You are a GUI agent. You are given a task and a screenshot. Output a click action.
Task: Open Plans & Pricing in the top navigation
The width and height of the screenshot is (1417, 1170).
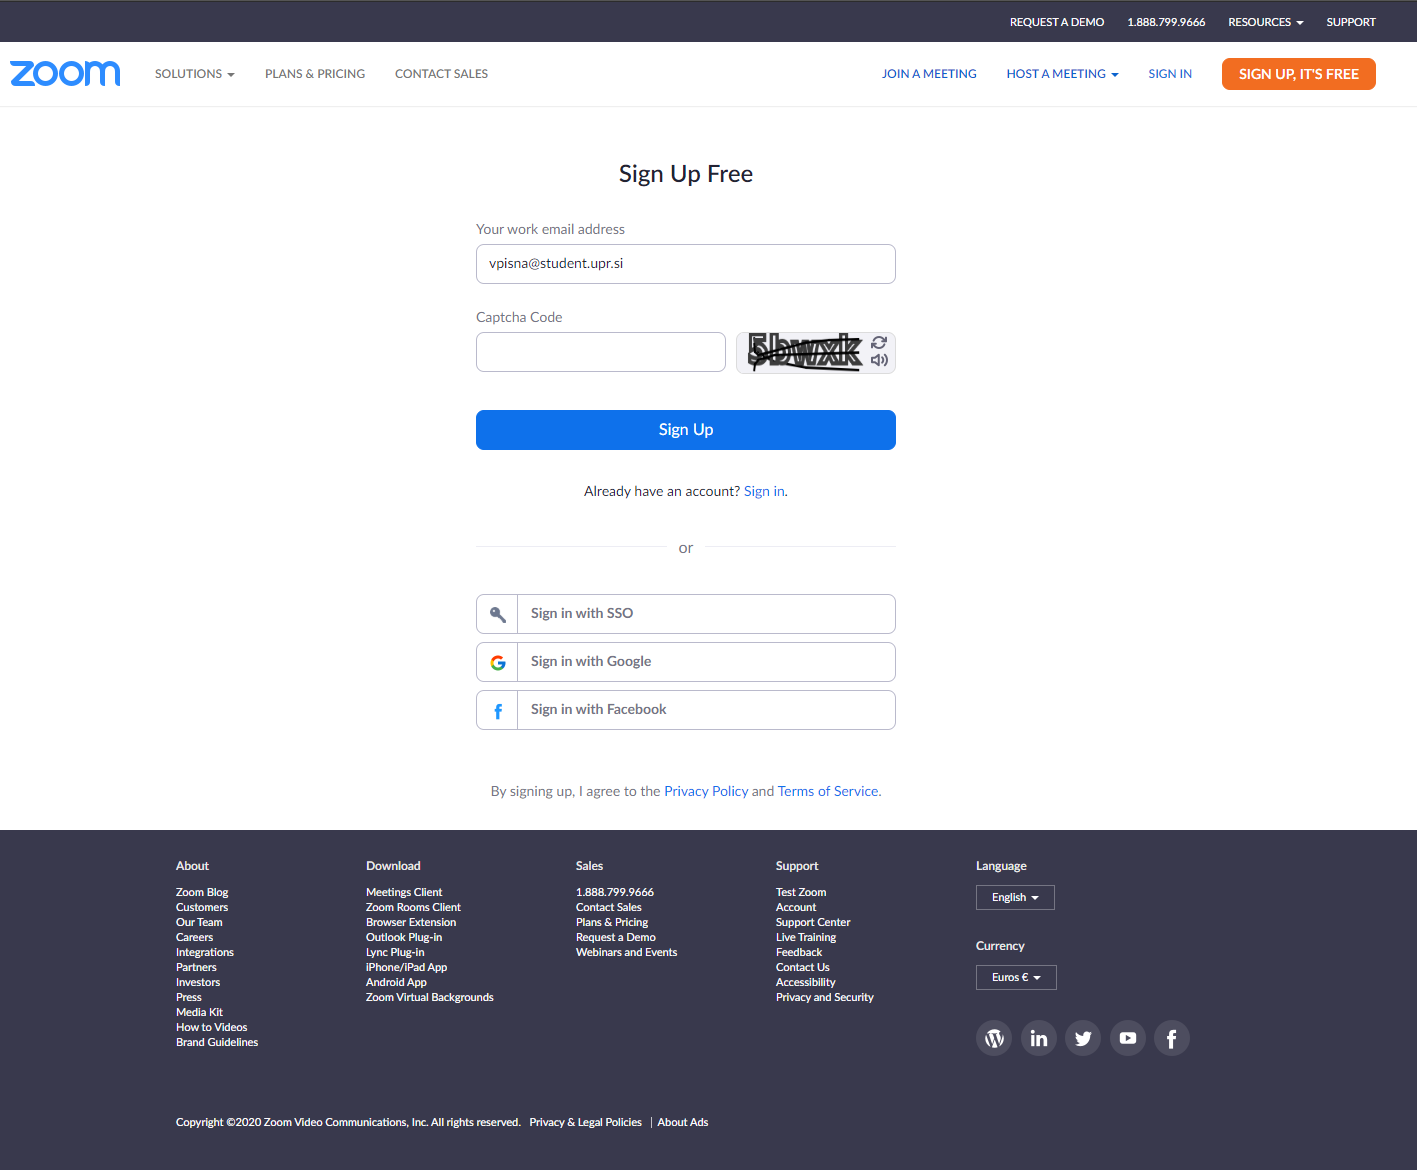tap(315, 74)
